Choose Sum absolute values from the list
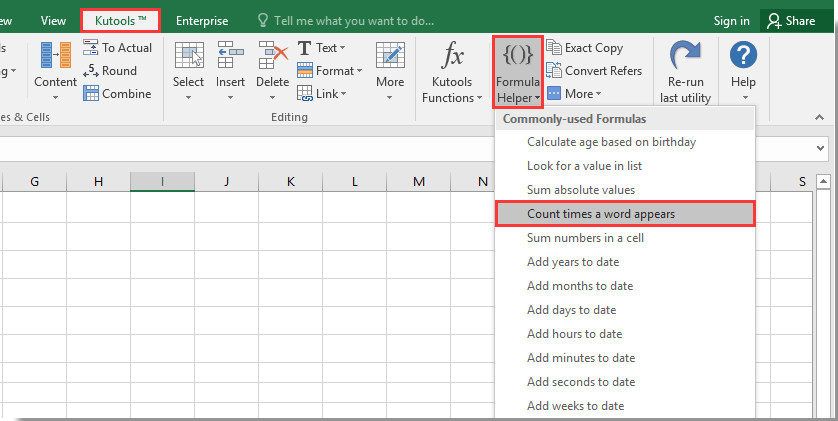Viewport: 838px width, 421px height. tap(580, 190)
